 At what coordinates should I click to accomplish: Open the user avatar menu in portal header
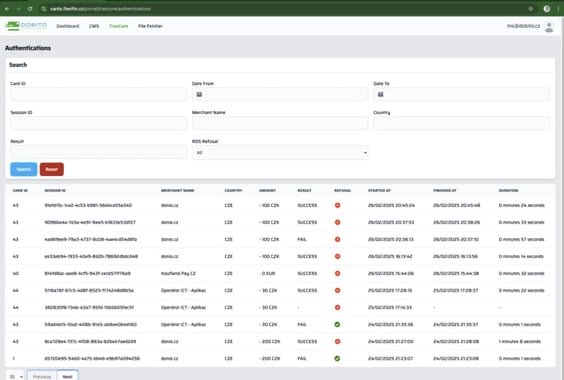pyautogui.click(x=549, y=27)
